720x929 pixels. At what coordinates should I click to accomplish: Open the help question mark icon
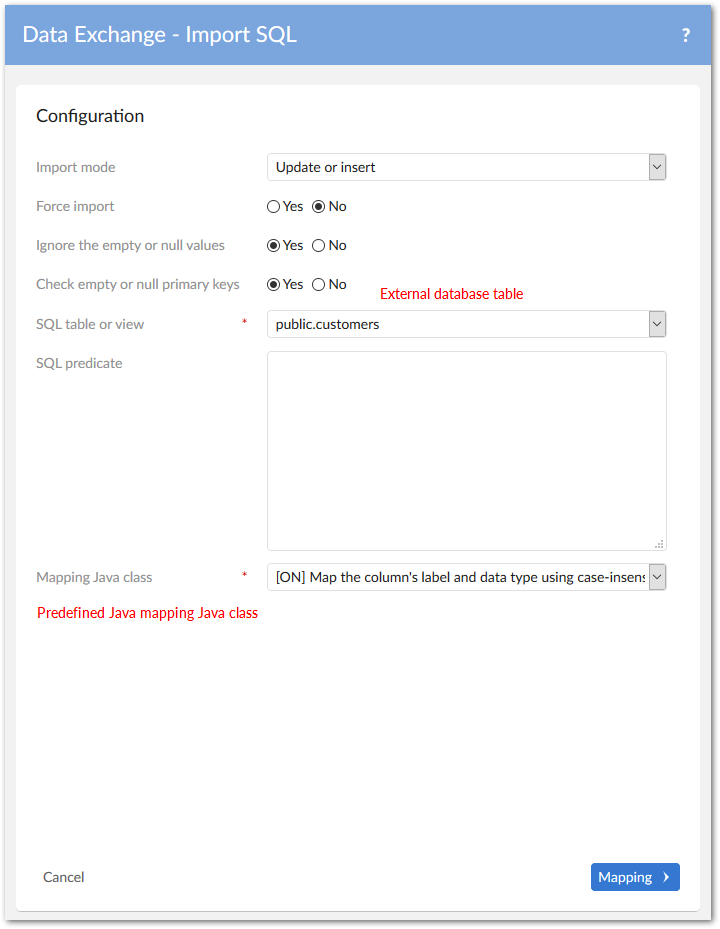[685, 35]
